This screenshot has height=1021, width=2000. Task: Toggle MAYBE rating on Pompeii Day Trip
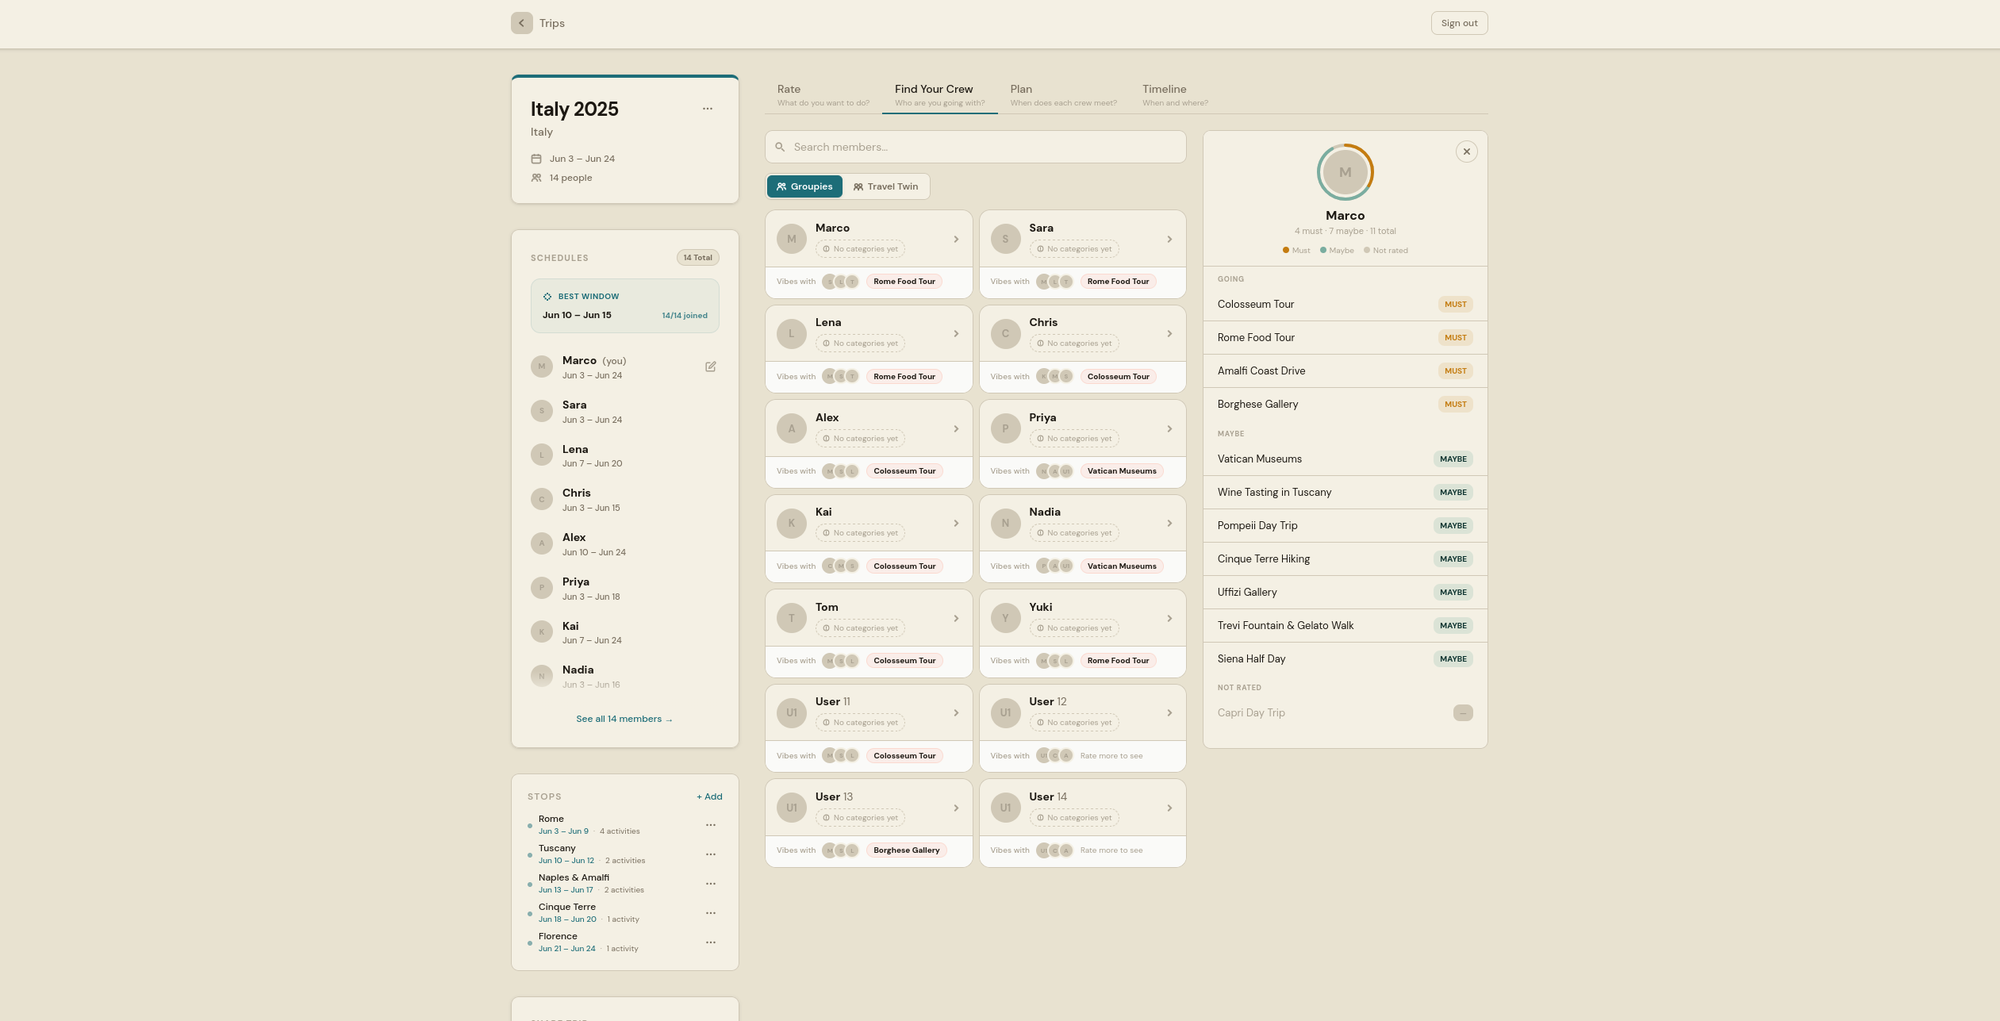1453,526
